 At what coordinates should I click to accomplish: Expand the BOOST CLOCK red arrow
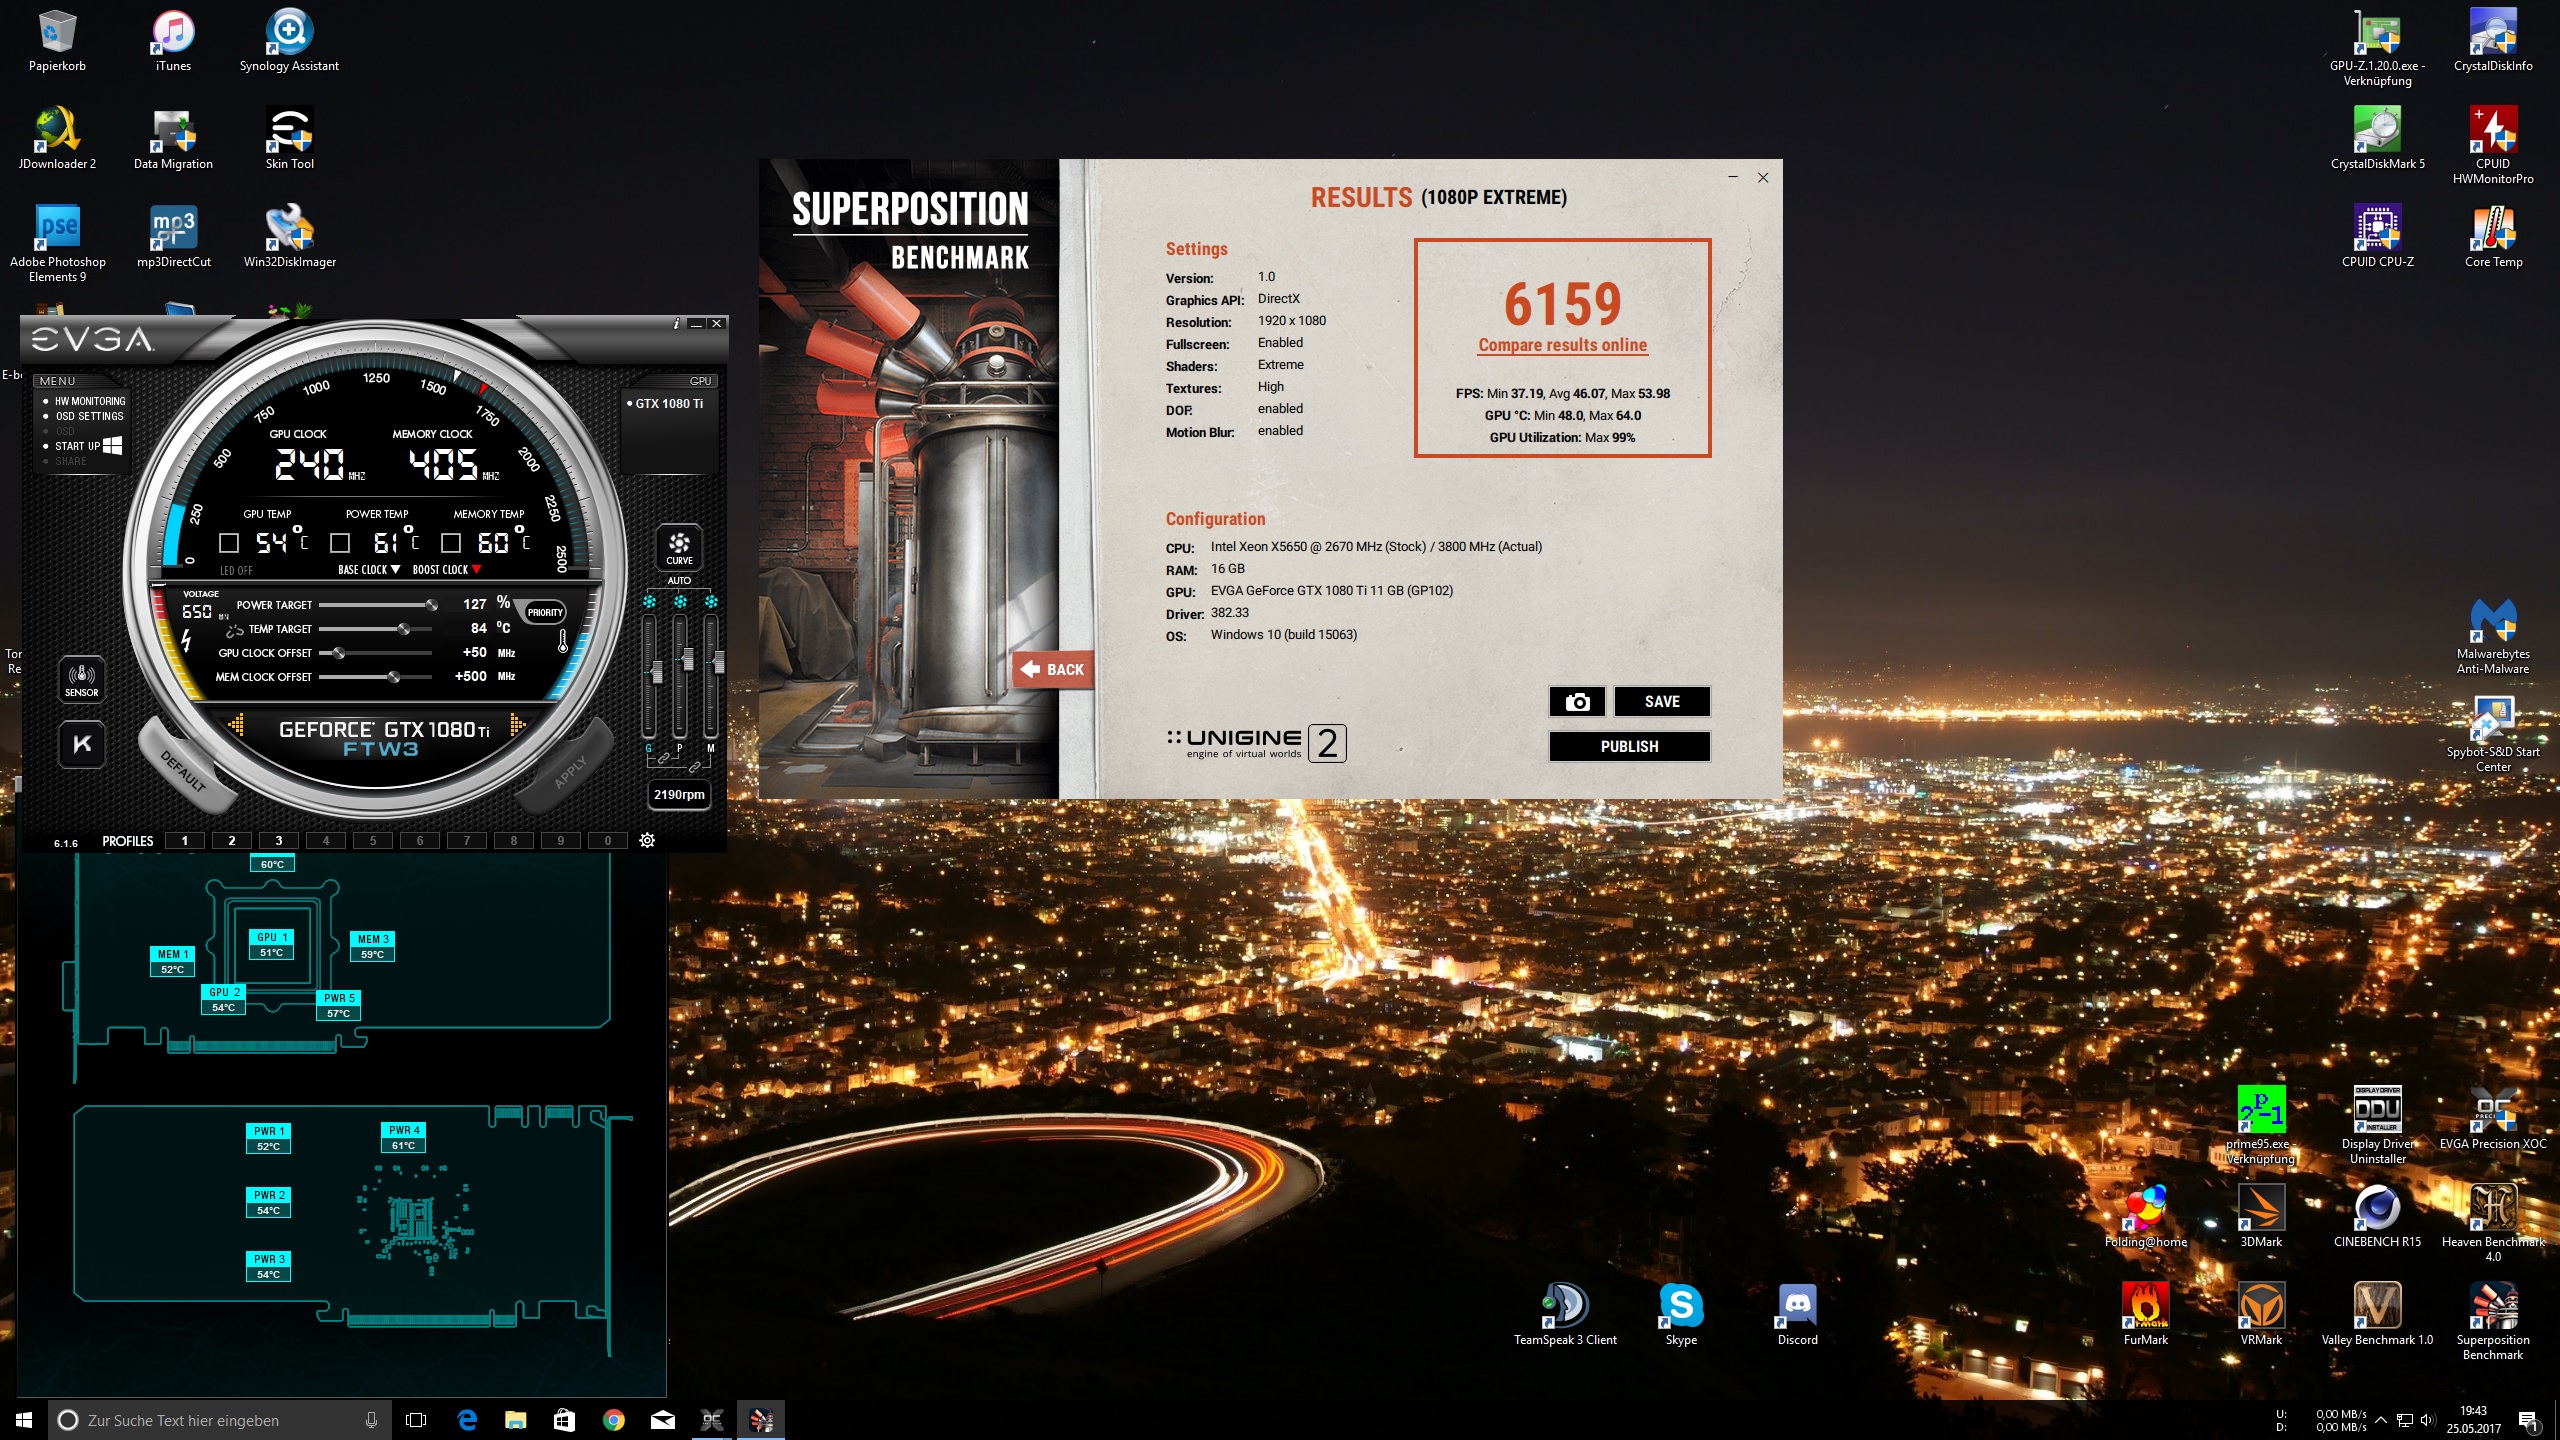[477, 570]
